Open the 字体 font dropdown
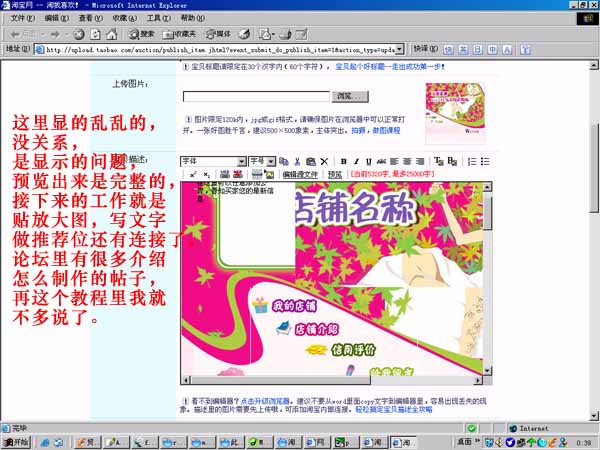600x450 pixels. pyautogui.click(x=213, y=161)
